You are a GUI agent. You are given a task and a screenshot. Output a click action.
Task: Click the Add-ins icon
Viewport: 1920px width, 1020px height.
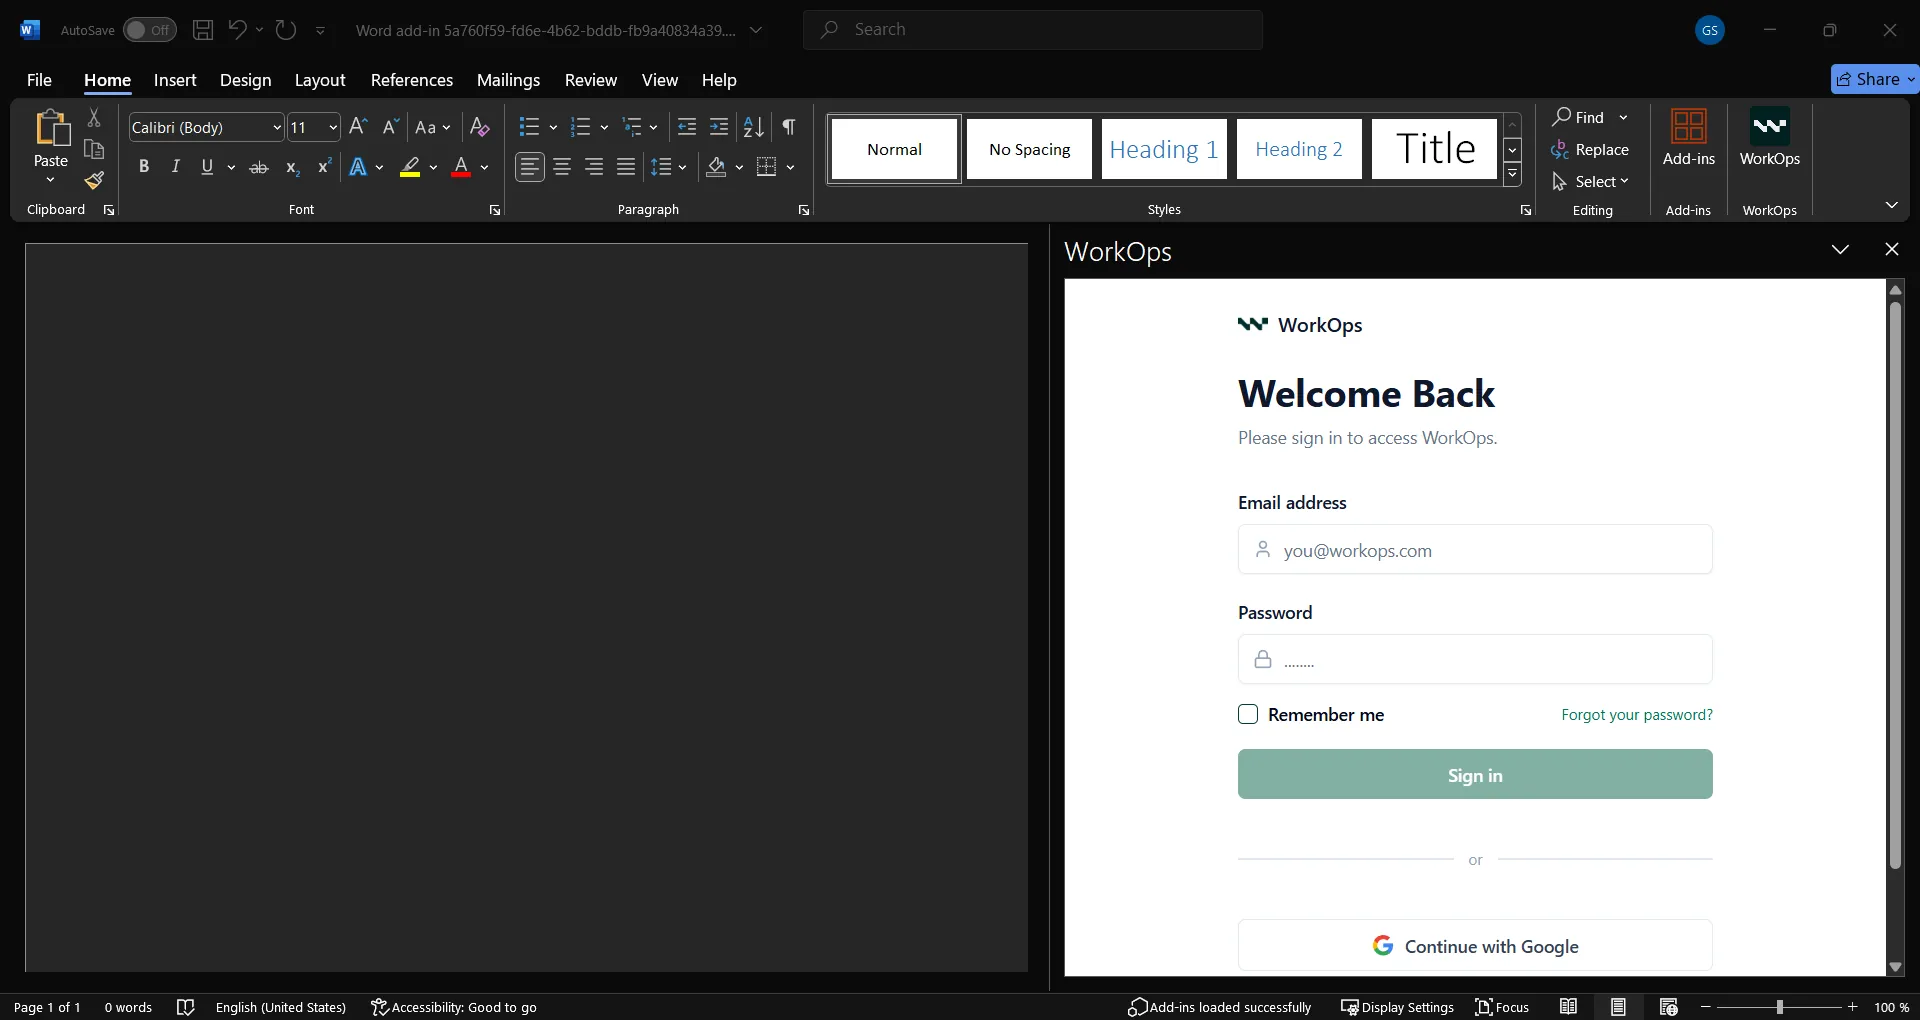tap(1688, 138)
